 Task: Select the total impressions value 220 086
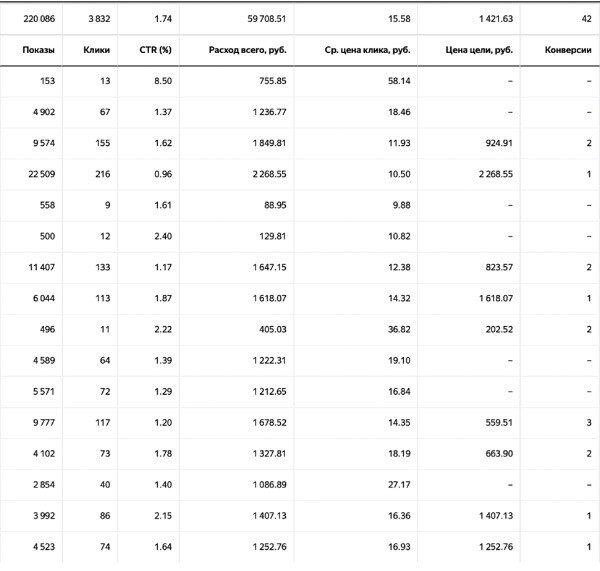click(x=39, y=19)
